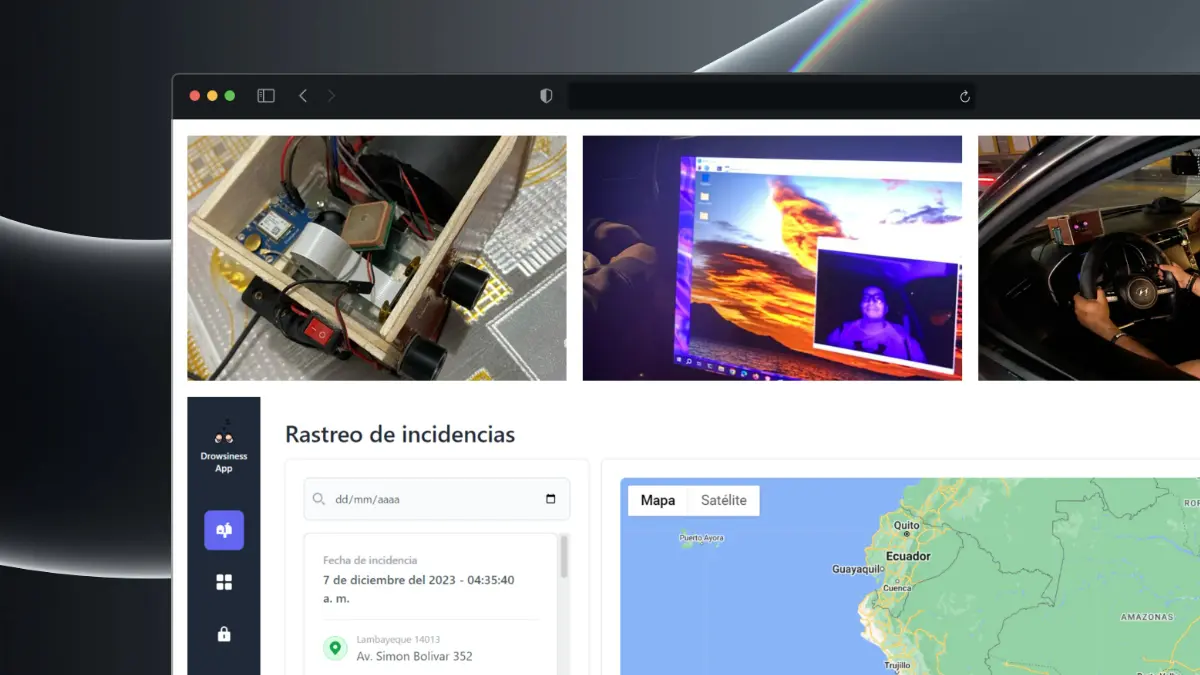This screenshot has width=1200, height=675.
Task: Open the car steering wheel photo
Action: (x=1089, y=258)
